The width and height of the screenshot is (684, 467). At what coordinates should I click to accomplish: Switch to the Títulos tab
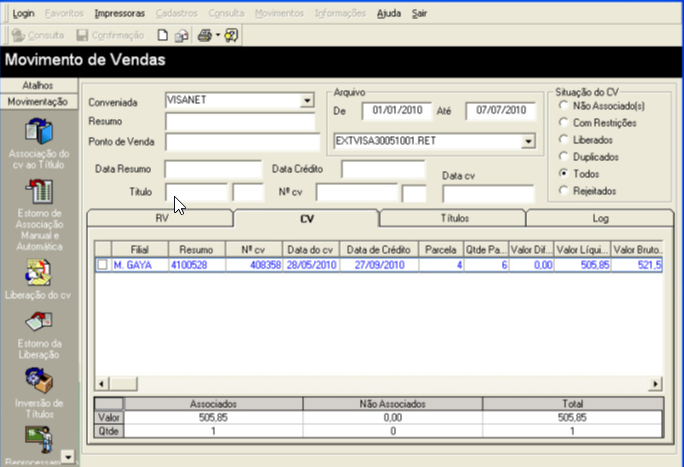pyautogui.click(x=454, y=218)
